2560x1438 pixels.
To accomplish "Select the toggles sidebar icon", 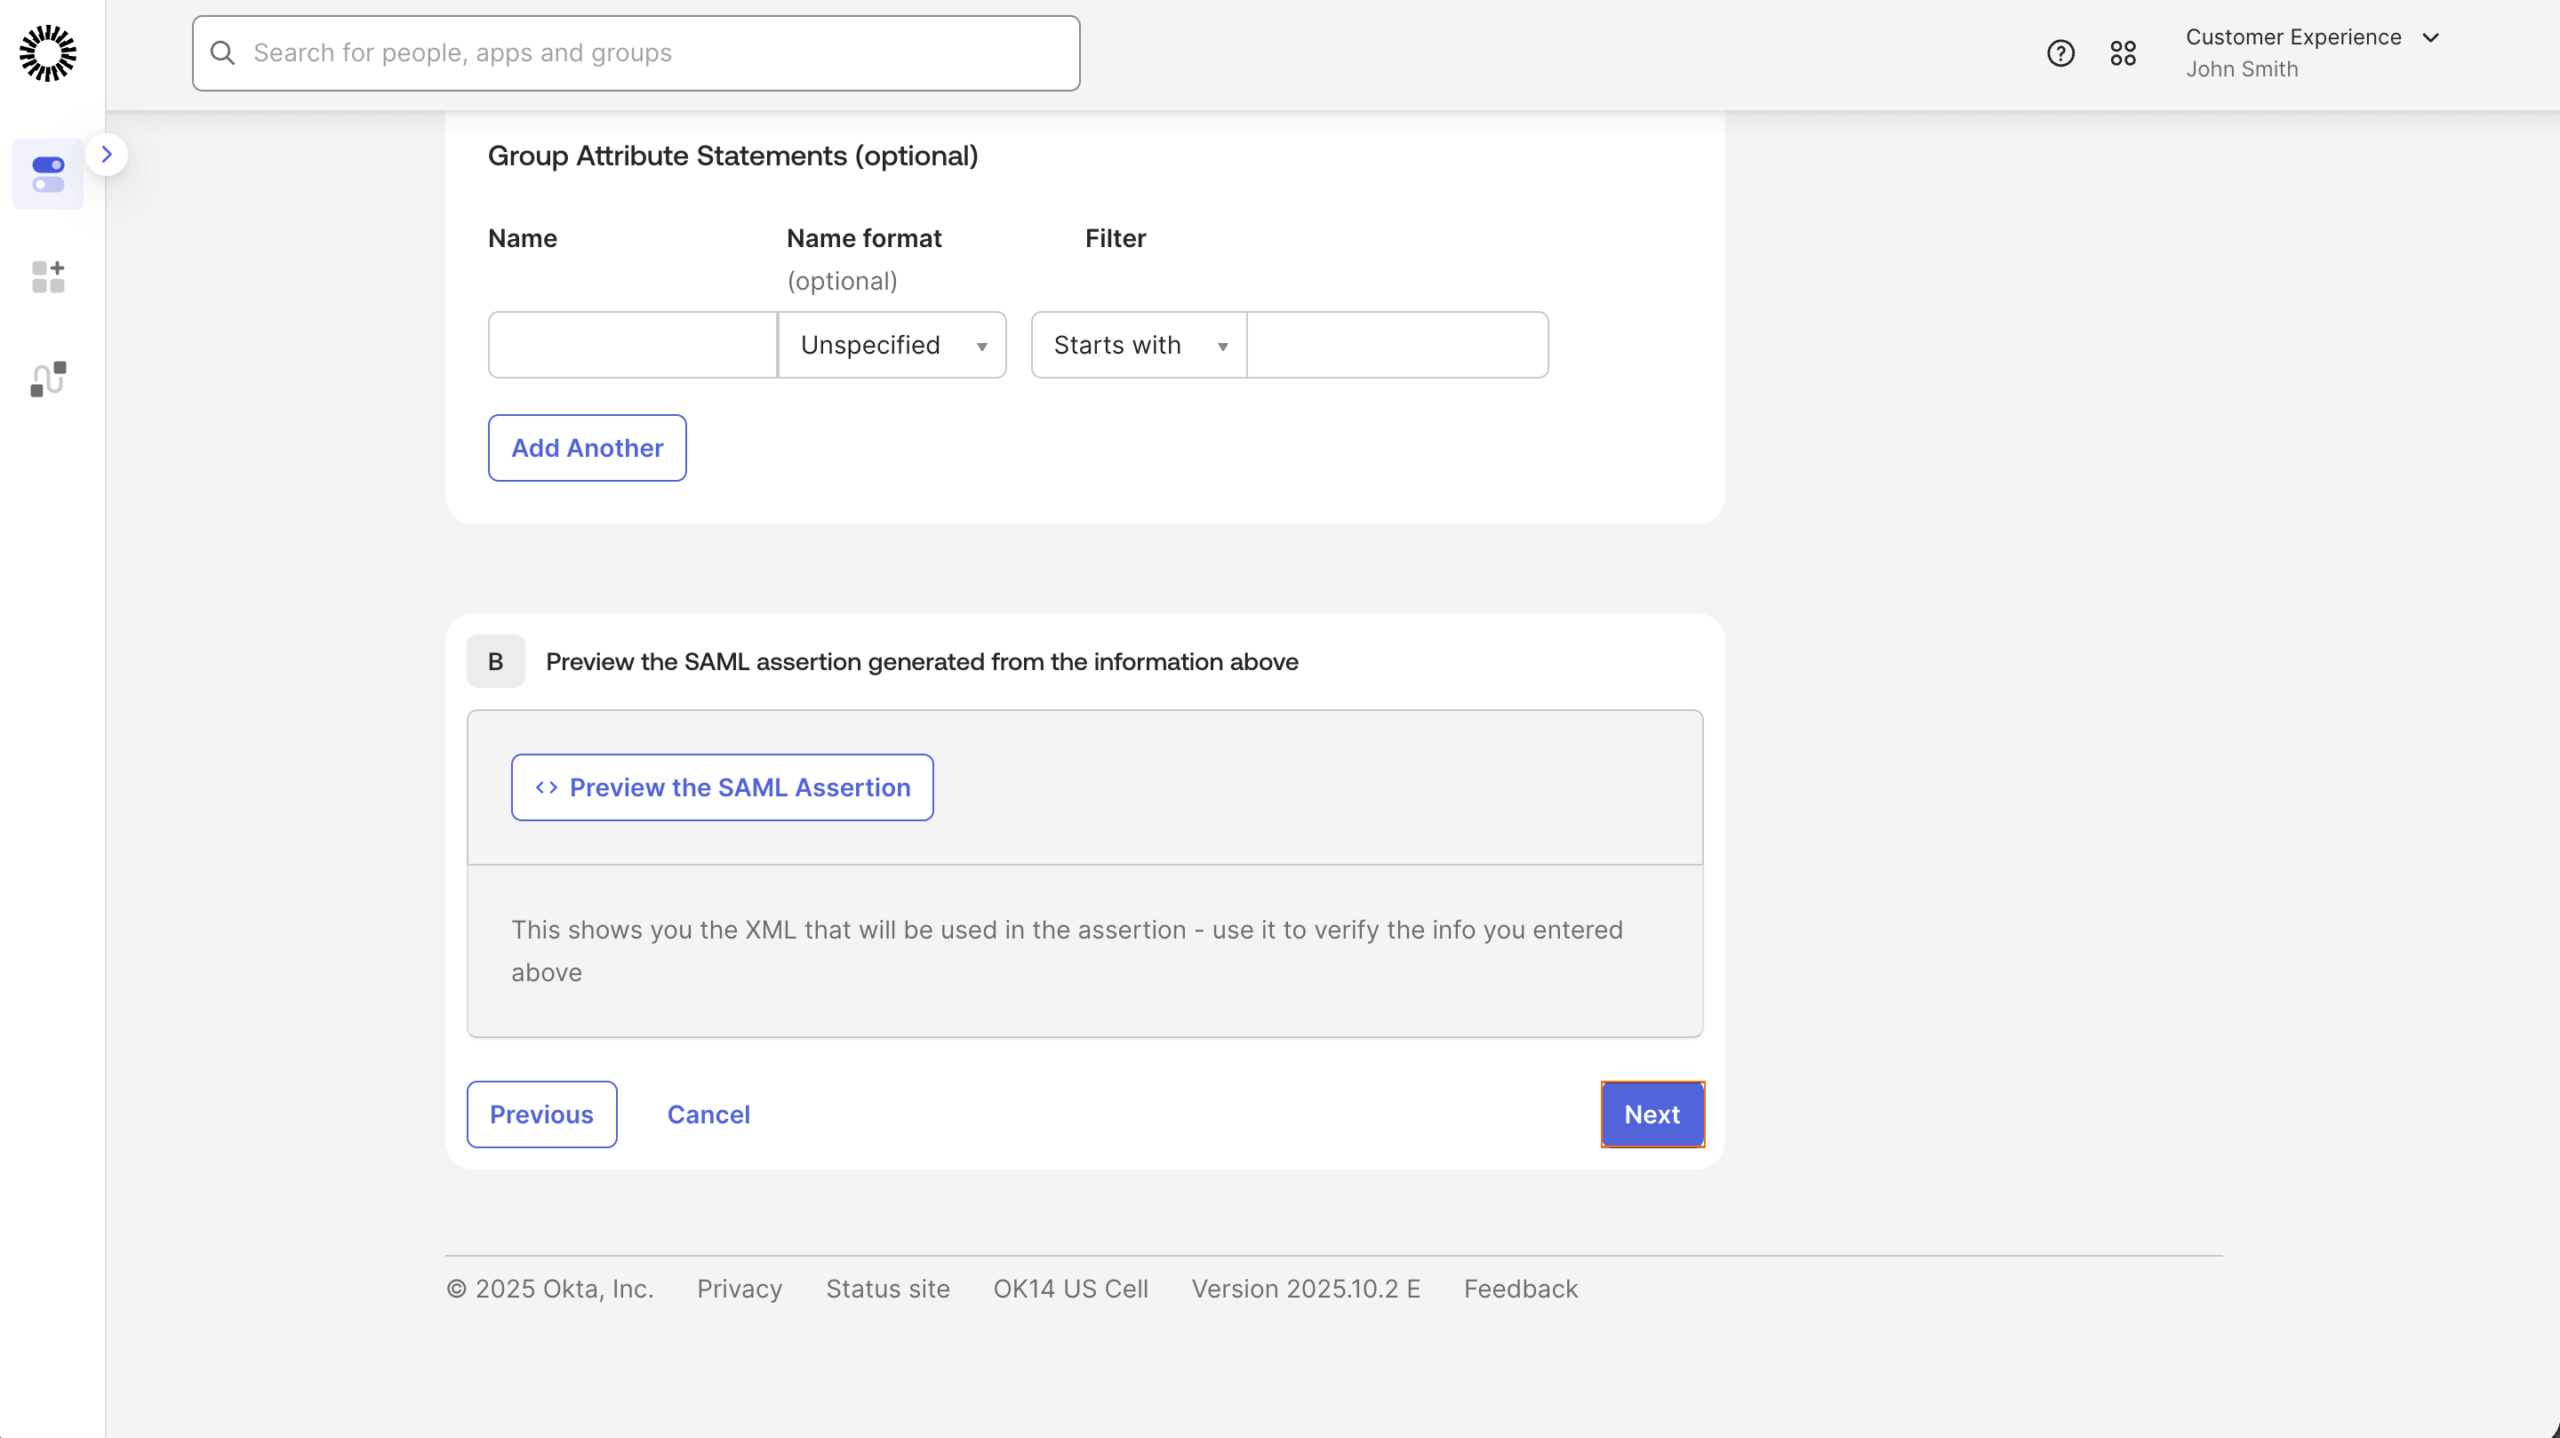I will (47, 174).
